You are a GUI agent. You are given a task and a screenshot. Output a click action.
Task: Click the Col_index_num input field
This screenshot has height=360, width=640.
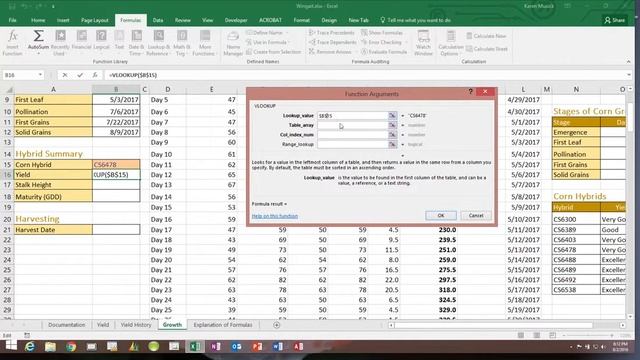coord(353,135)
